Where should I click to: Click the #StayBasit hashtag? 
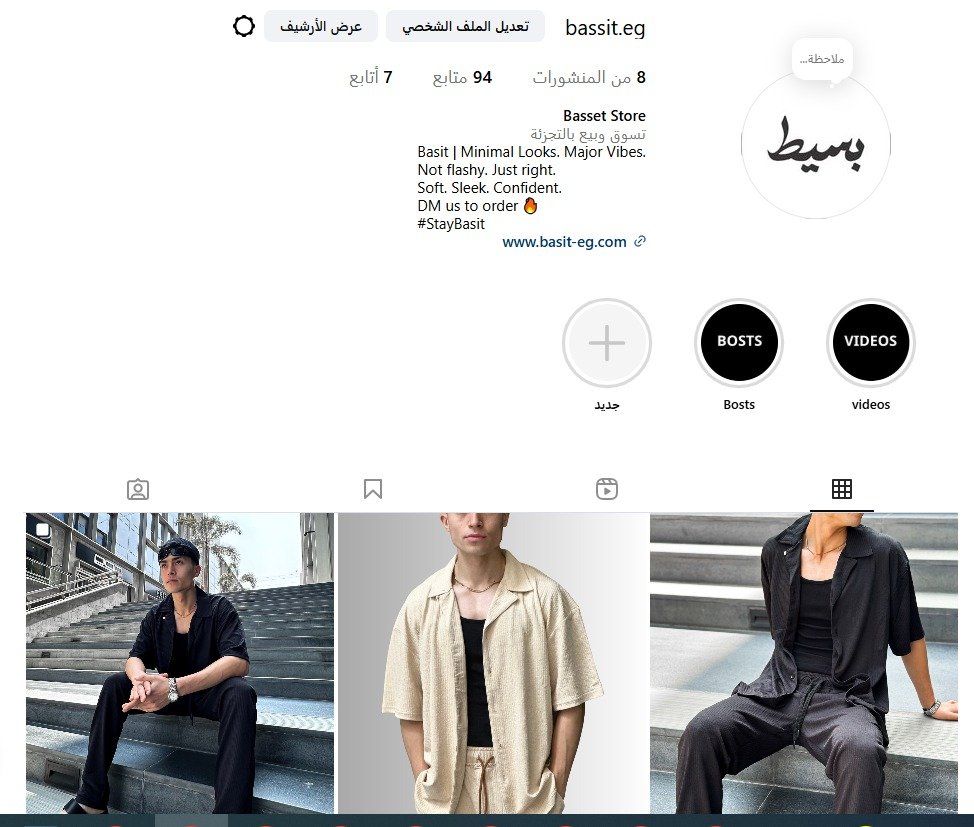pyautogui.click(x=451, y=224)
